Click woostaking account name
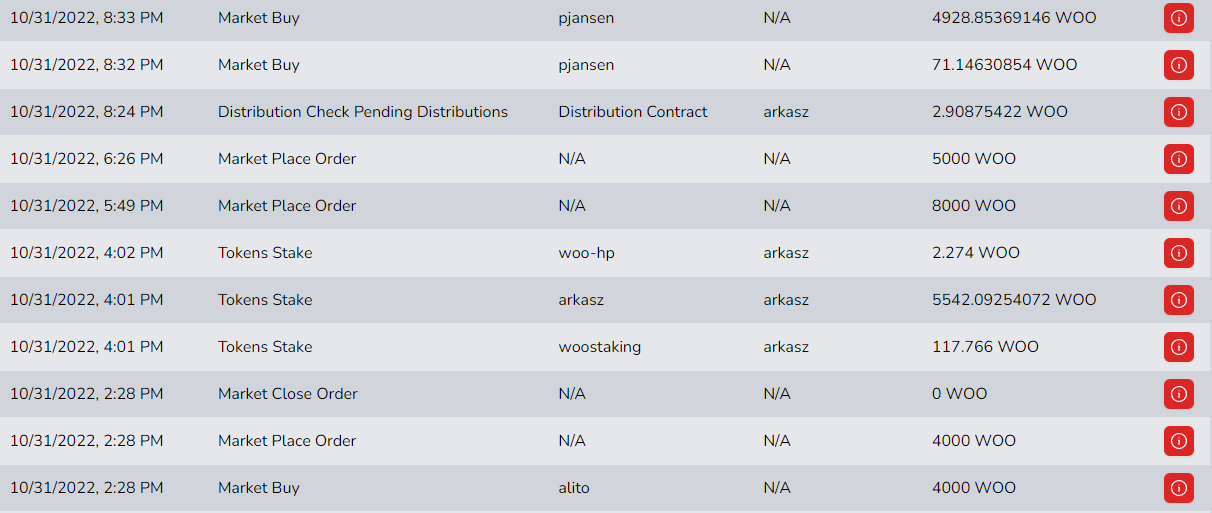 [600, 347]
